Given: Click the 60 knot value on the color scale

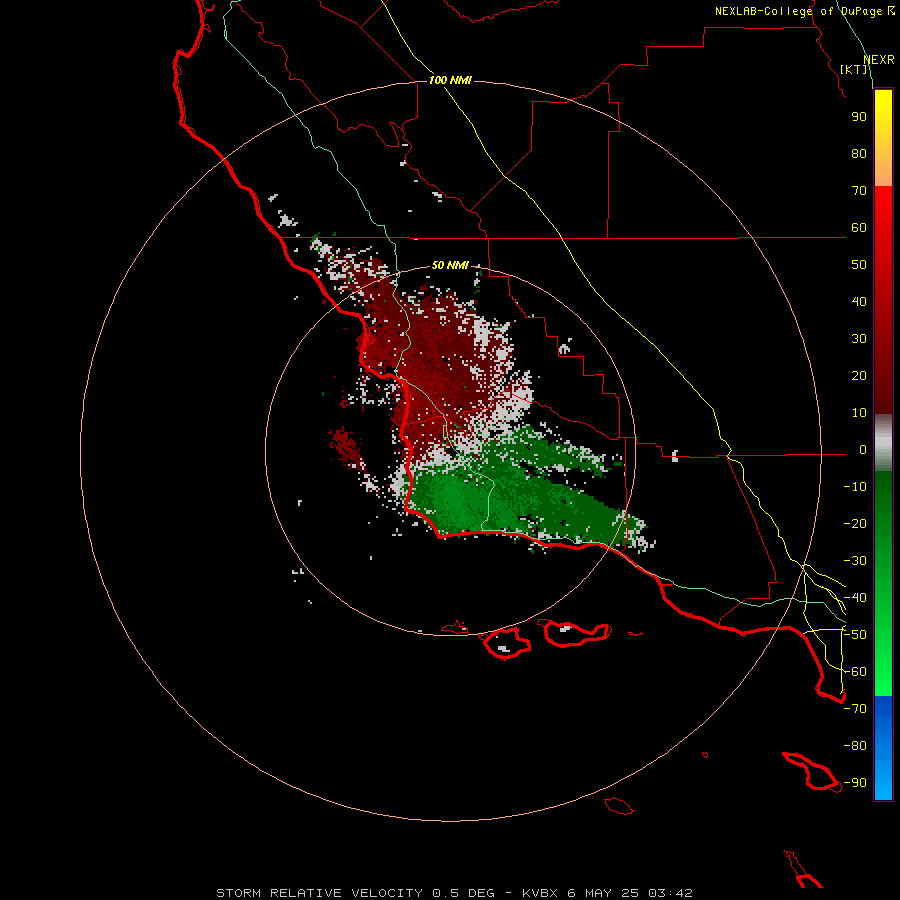Looking at the screenshot, I should (859, 228).
